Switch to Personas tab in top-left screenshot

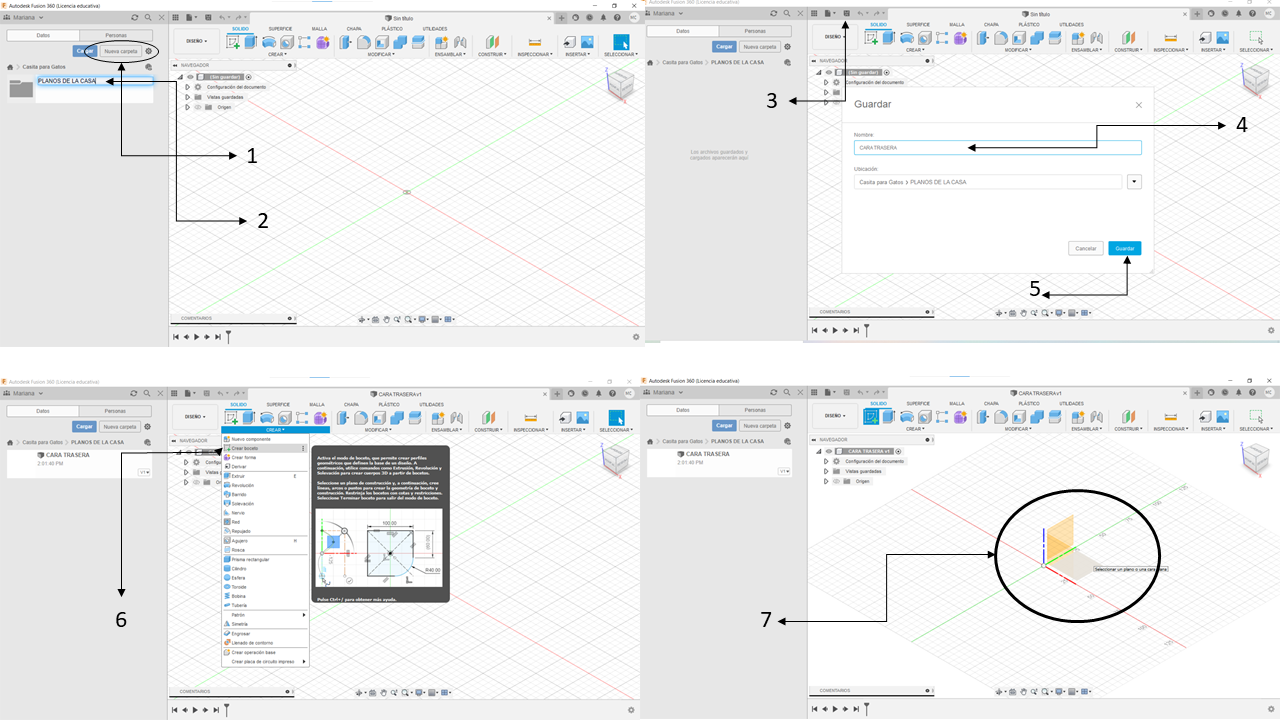click(x=116, y=35)
